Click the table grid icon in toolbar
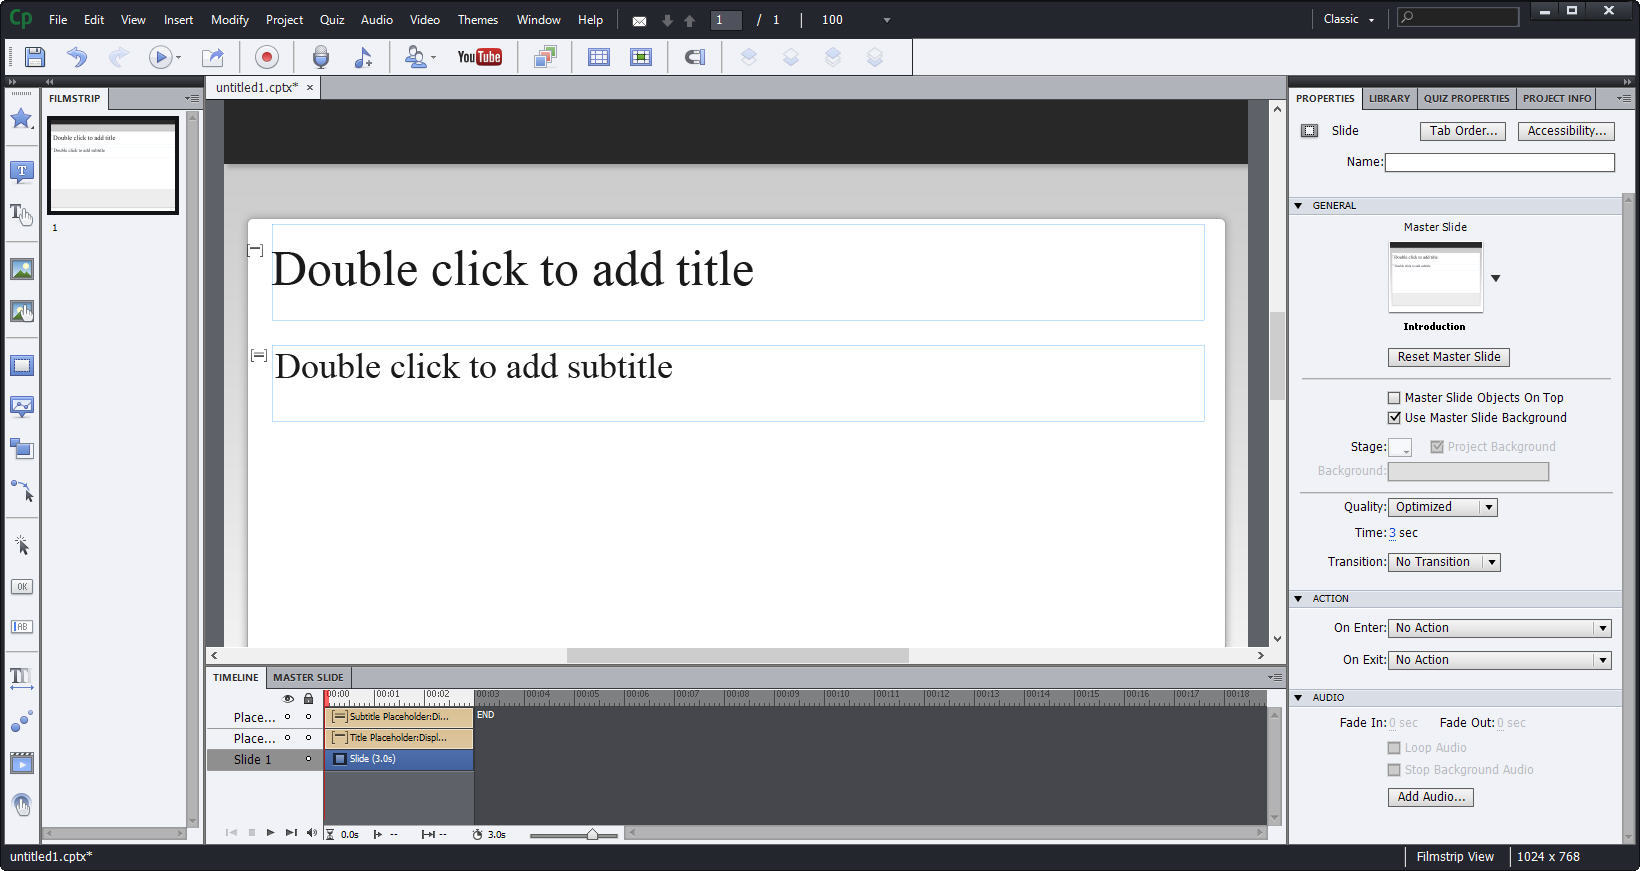1640x871 pixels. (x=598, y=57)
